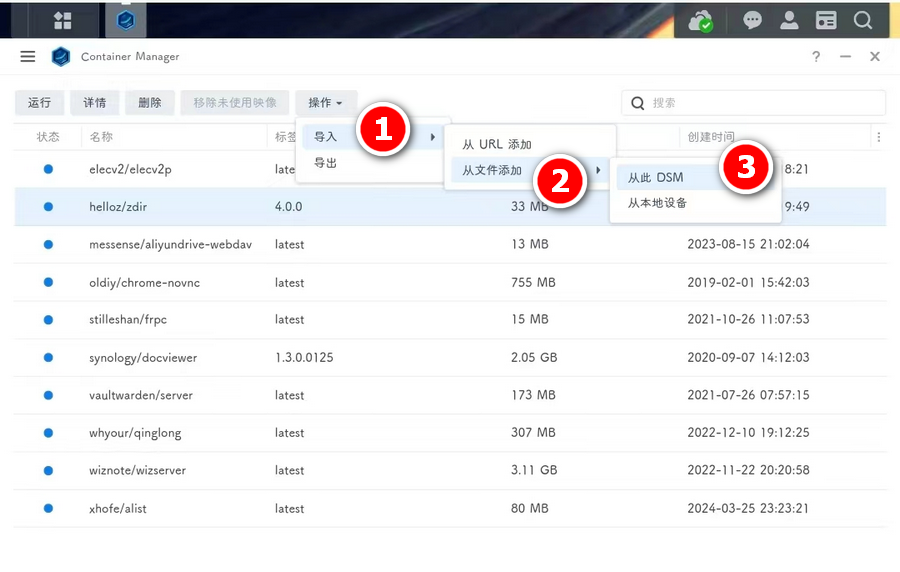Image resolution: width=900 pixels, height=572 pixels.
Task: Click status dot of helloz/zdir row
Action: point(48,207)
